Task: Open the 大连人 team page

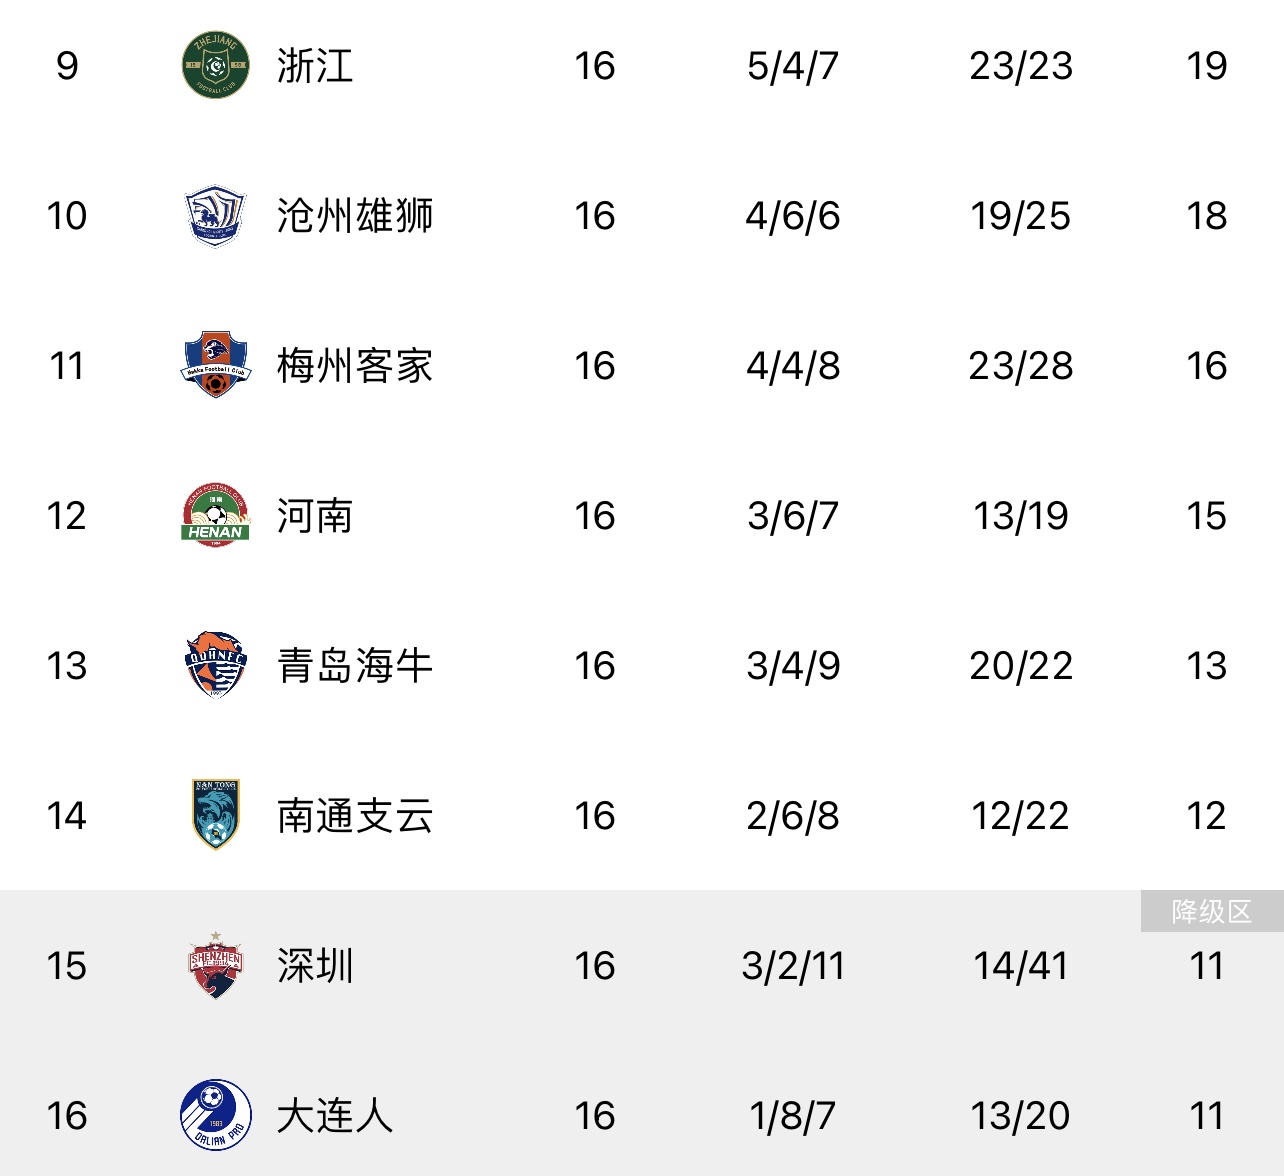Action: tap(335, 1116)
